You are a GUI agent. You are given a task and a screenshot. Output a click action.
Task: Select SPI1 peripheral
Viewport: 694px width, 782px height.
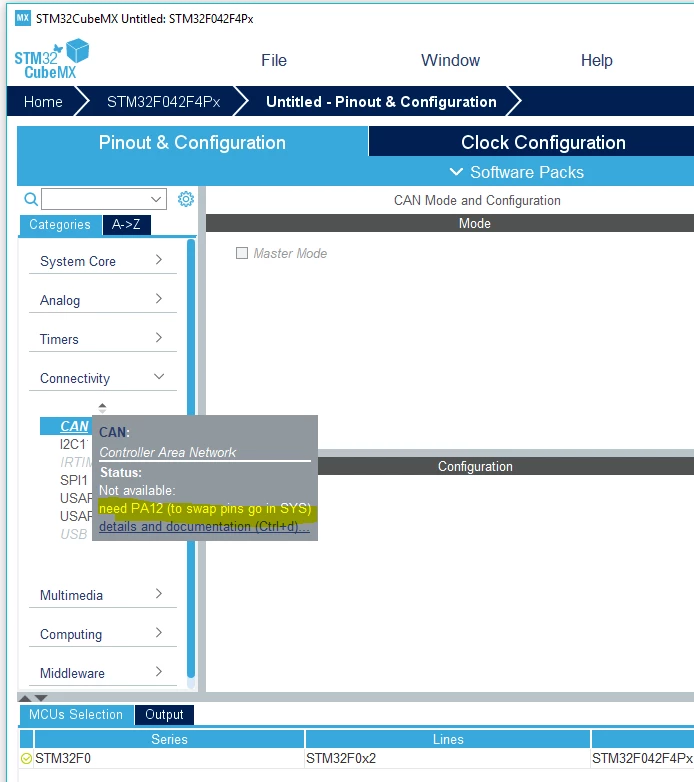74,480
